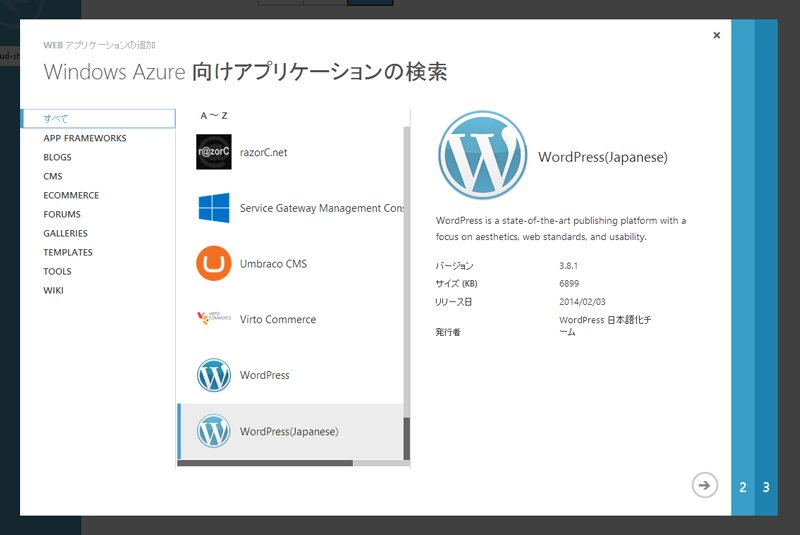Image resolution: width=800 pixels, height=535 pixels.
Task: Click the WordPress list icon
Action: tap(214, 375)
